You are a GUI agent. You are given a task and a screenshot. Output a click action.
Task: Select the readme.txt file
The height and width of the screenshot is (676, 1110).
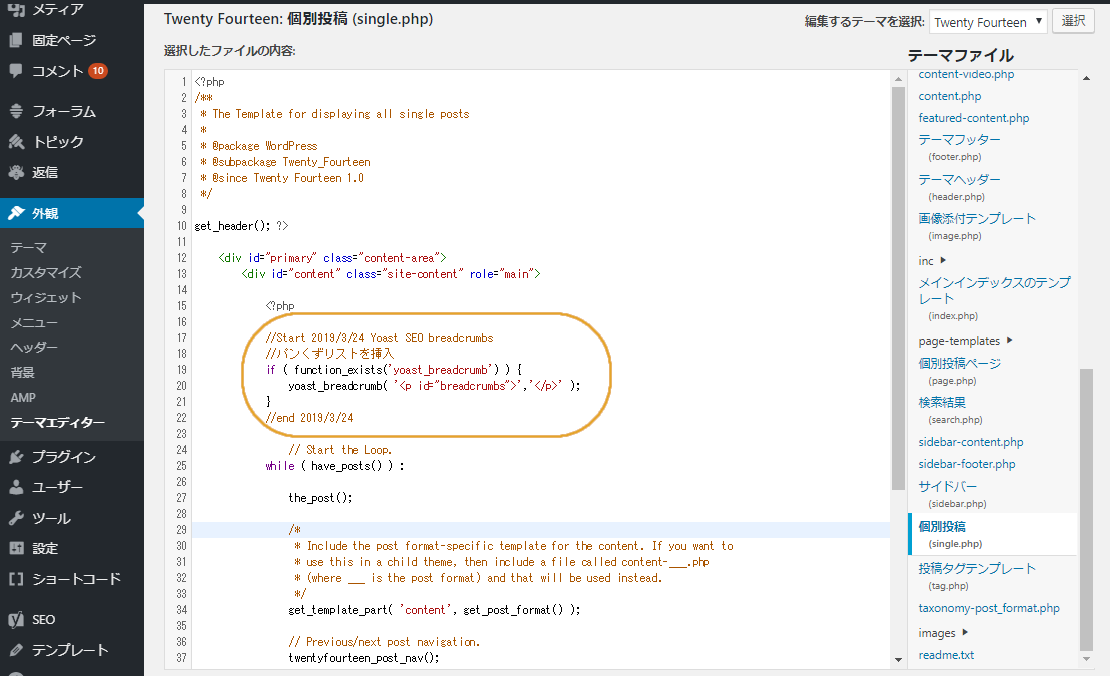946,655
